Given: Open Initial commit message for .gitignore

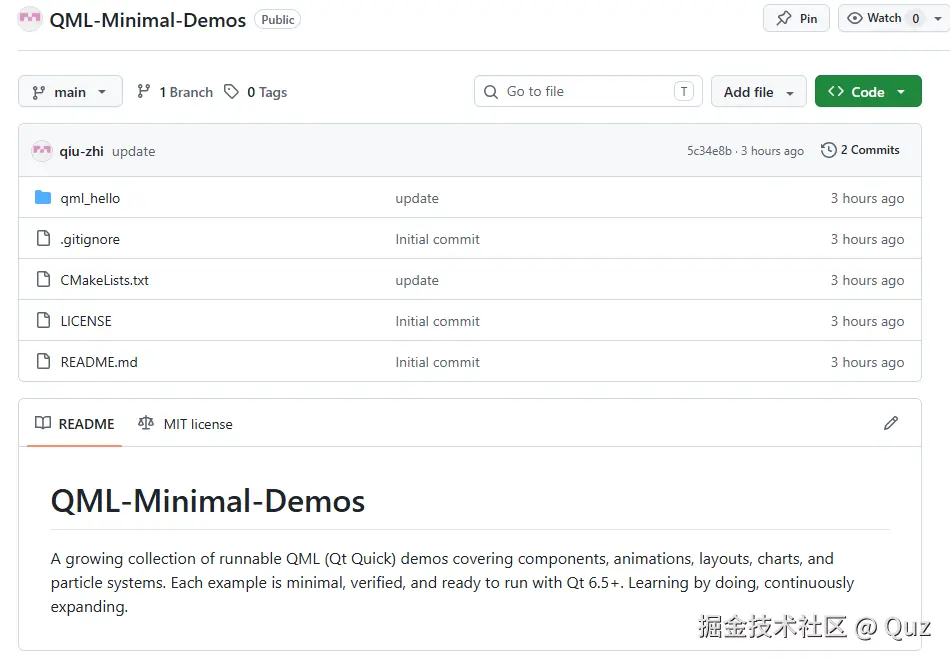Looking at the screenshot, I should [437, 239].
